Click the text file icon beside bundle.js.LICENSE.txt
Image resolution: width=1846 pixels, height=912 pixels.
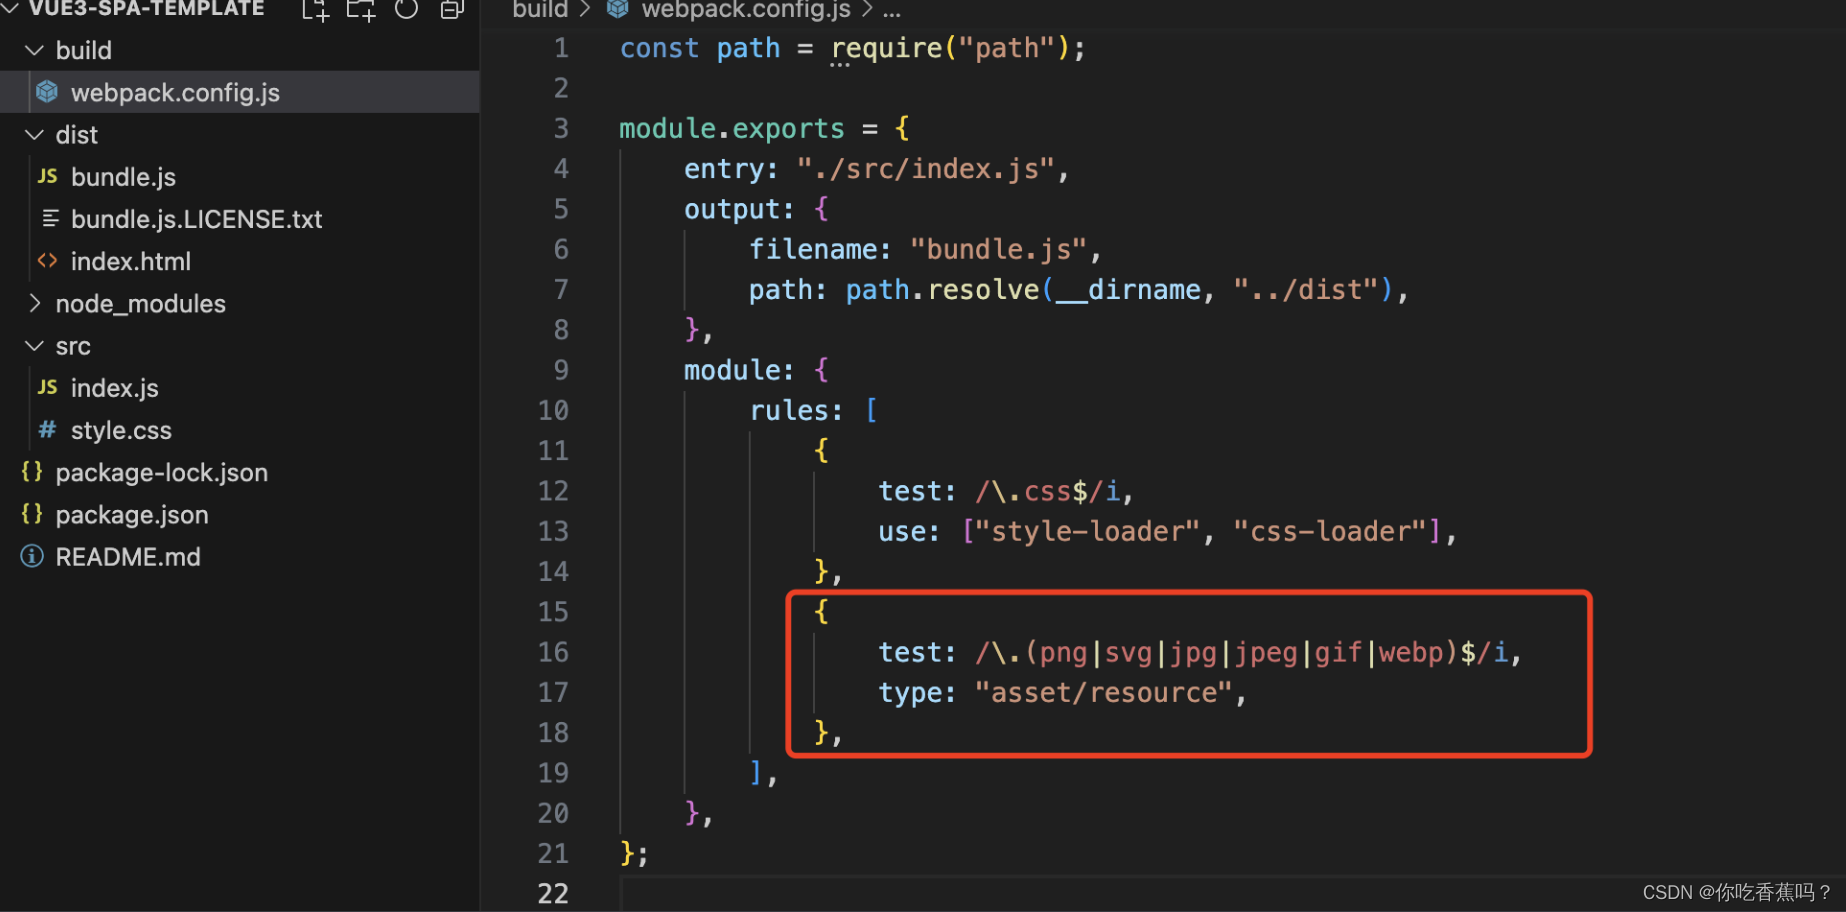click(50, 218)
